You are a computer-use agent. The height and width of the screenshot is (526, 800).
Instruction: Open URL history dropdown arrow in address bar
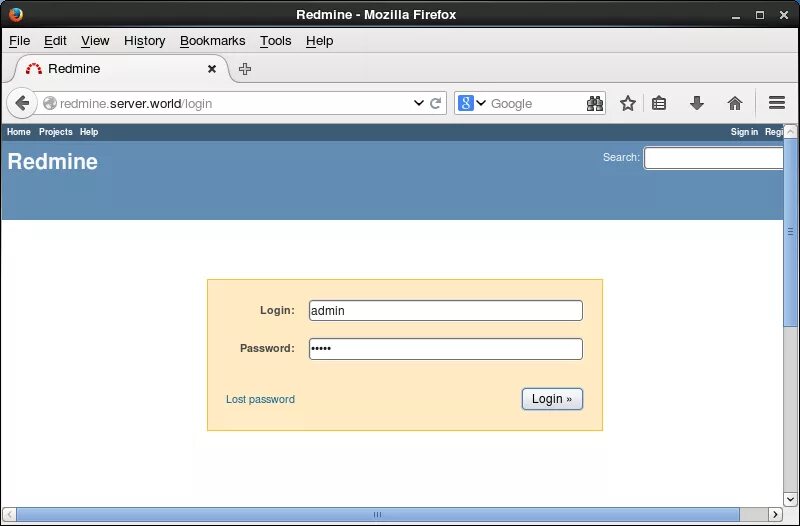pyautogui.click(x=419, y=103)
